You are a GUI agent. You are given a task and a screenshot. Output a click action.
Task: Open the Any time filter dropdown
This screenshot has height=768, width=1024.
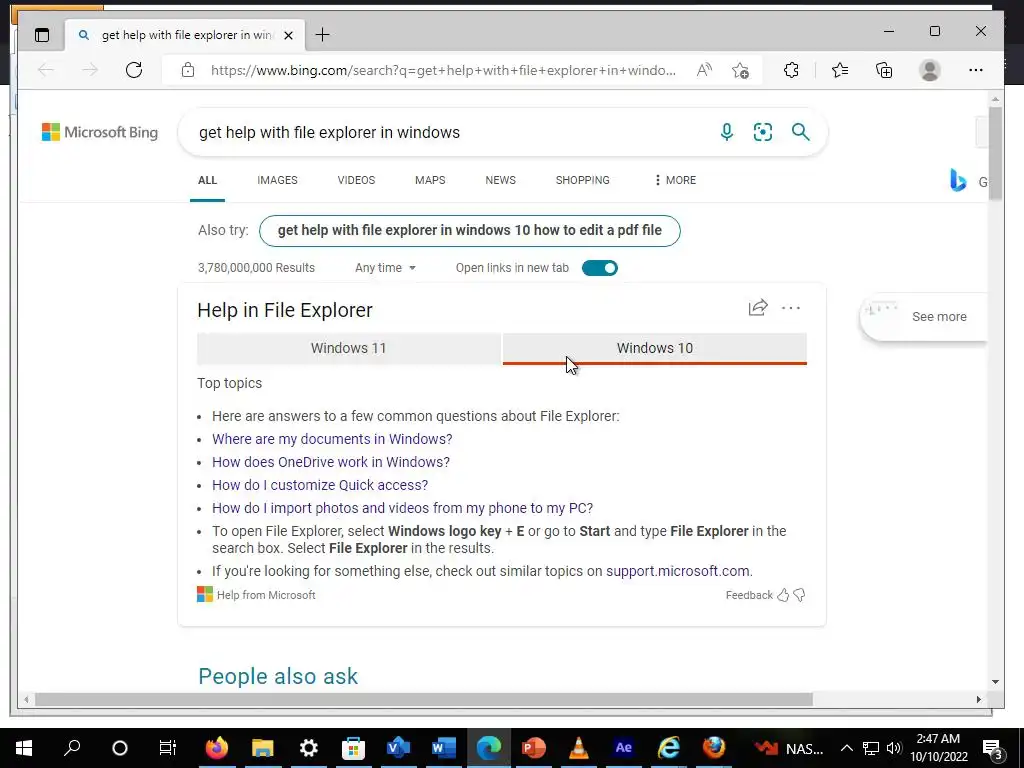(385, 268)
